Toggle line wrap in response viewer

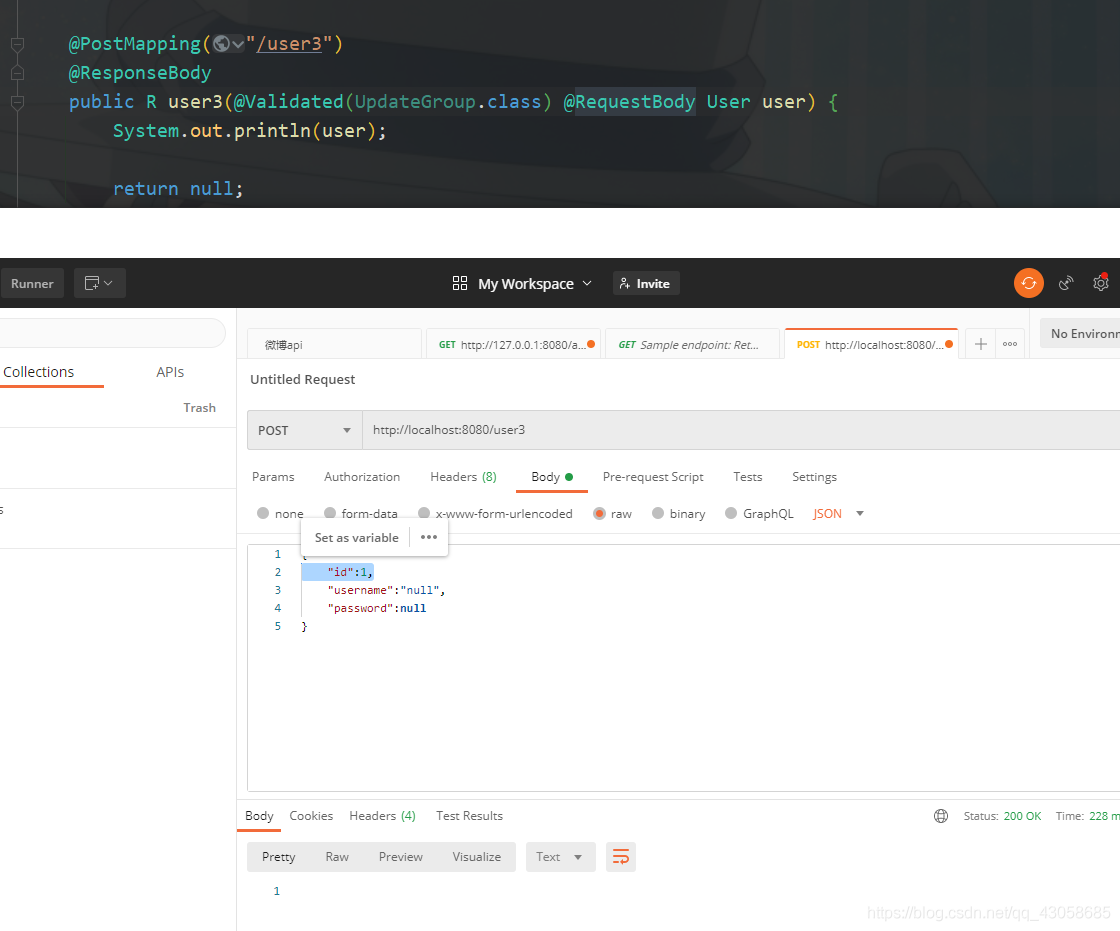(621, 857)
